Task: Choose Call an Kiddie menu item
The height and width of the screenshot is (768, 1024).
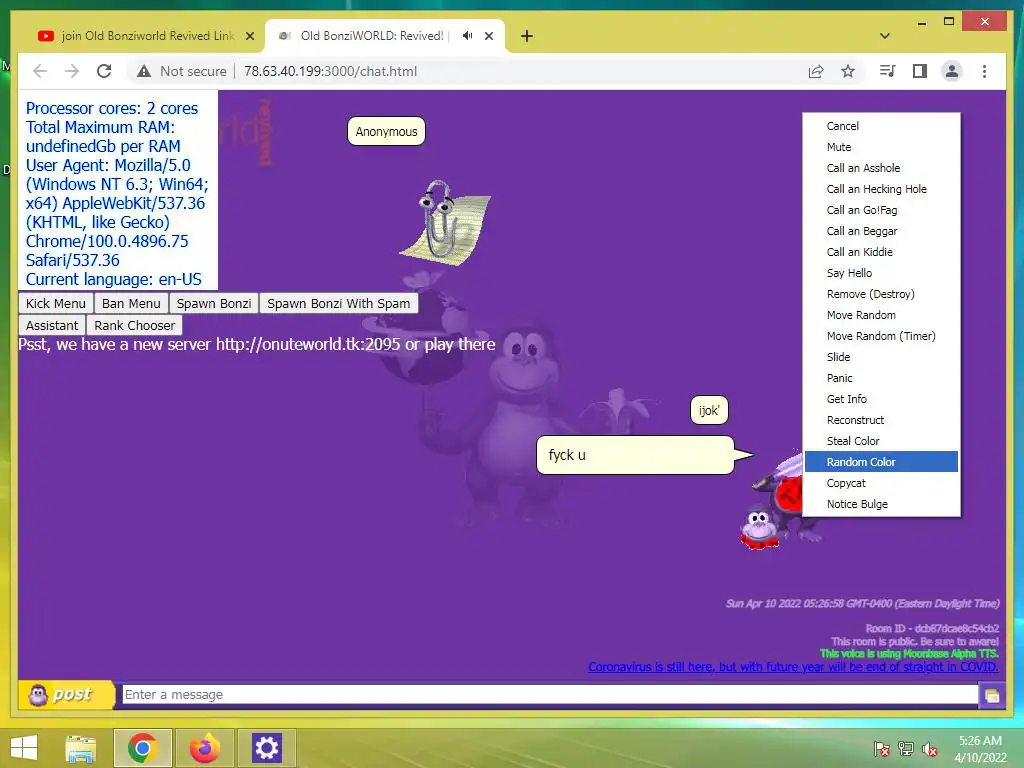Action: coord(881,252)
